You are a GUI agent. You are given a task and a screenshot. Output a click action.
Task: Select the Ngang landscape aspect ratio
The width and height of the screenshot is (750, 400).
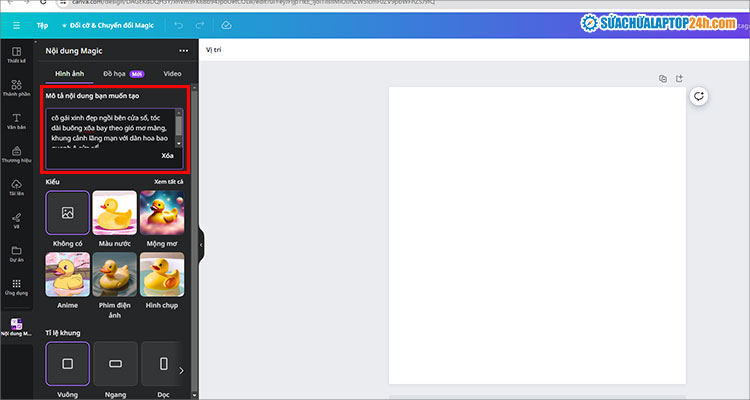click(x=114, y=364)
